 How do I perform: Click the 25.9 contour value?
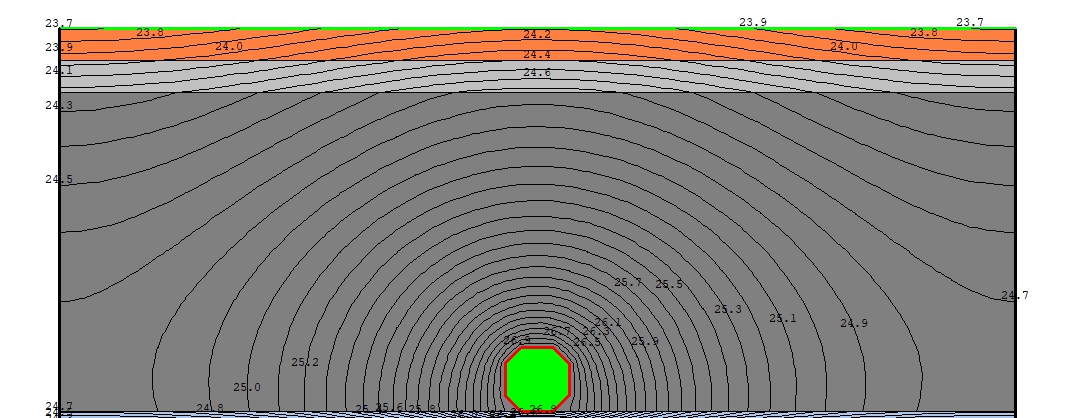pos(645,341)
